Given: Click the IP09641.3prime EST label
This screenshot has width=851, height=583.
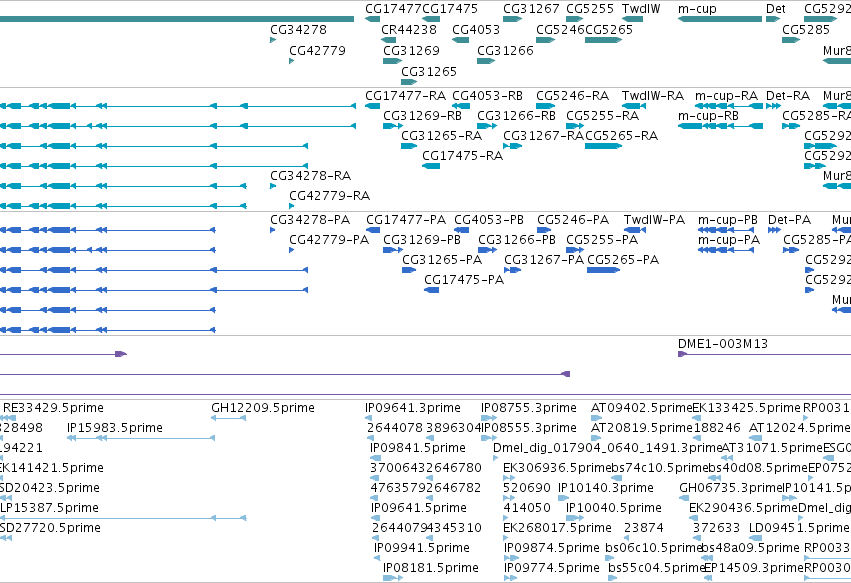Looking at the screenshot, I should click(413, 408).
